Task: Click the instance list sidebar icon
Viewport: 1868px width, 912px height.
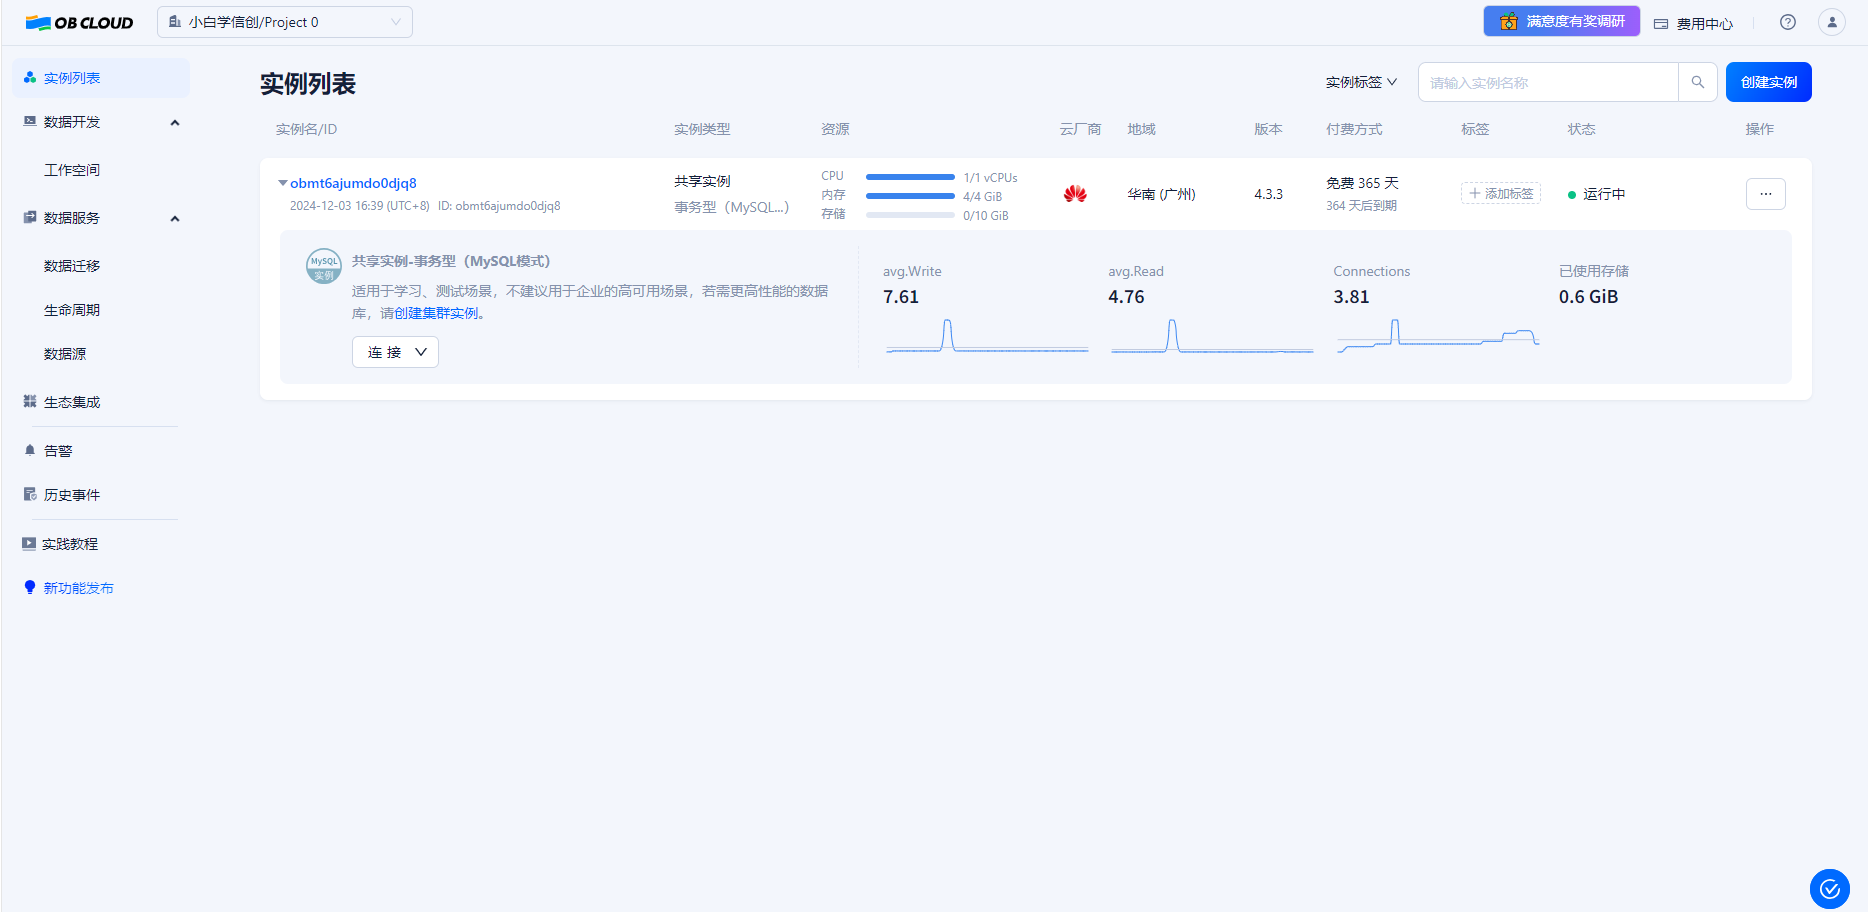Action: click(x=30, y=78)
